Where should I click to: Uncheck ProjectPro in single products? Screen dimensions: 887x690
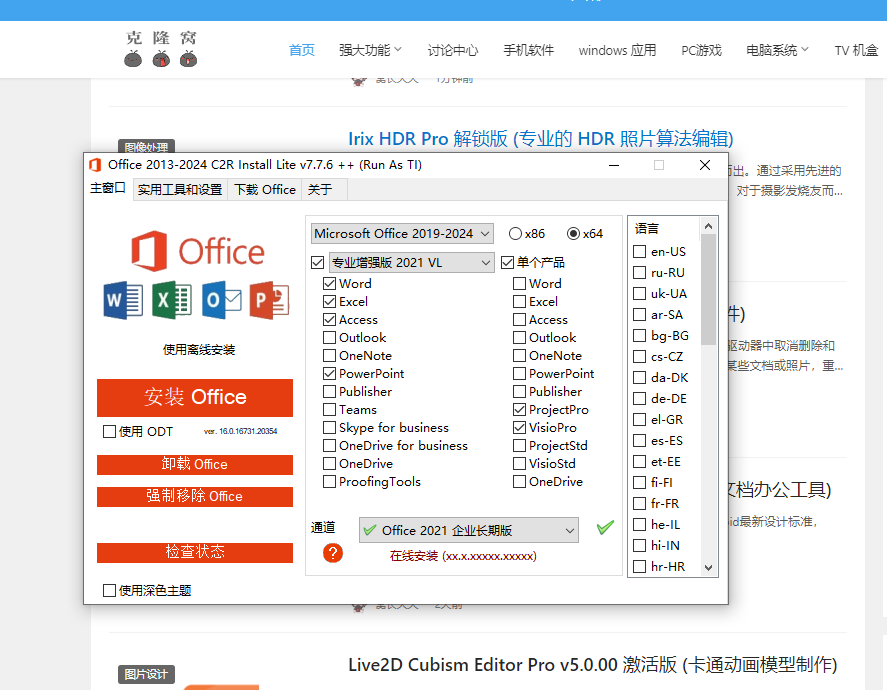tap(519, 409)
